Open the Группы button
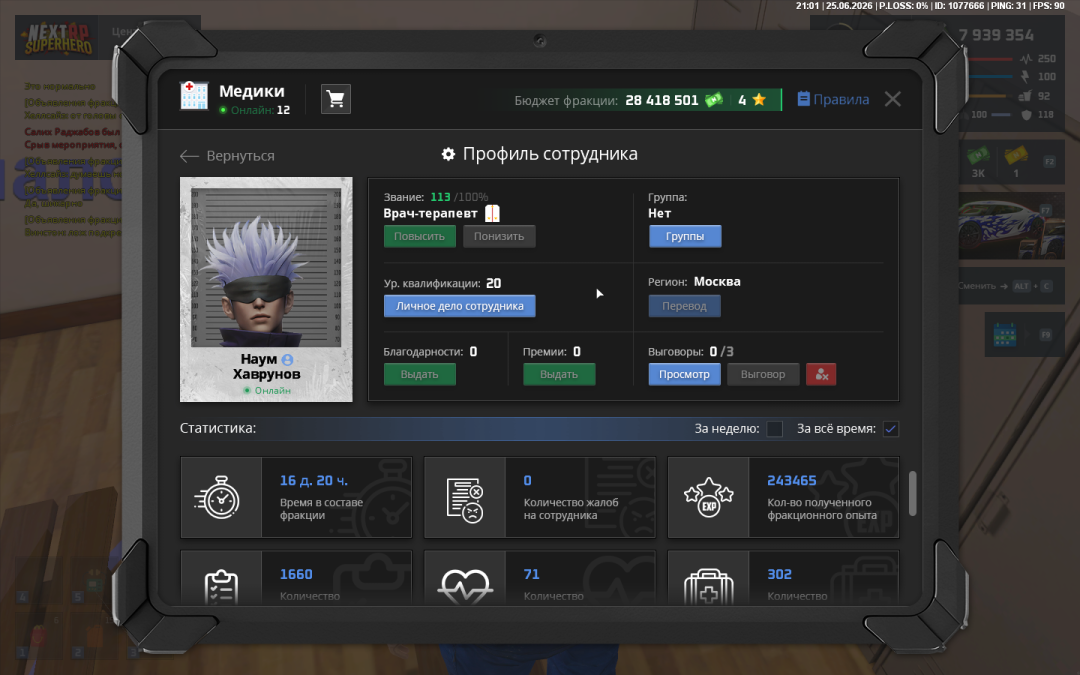The image size is (1080, 675). pyautogui.click(x=685, y=236)
